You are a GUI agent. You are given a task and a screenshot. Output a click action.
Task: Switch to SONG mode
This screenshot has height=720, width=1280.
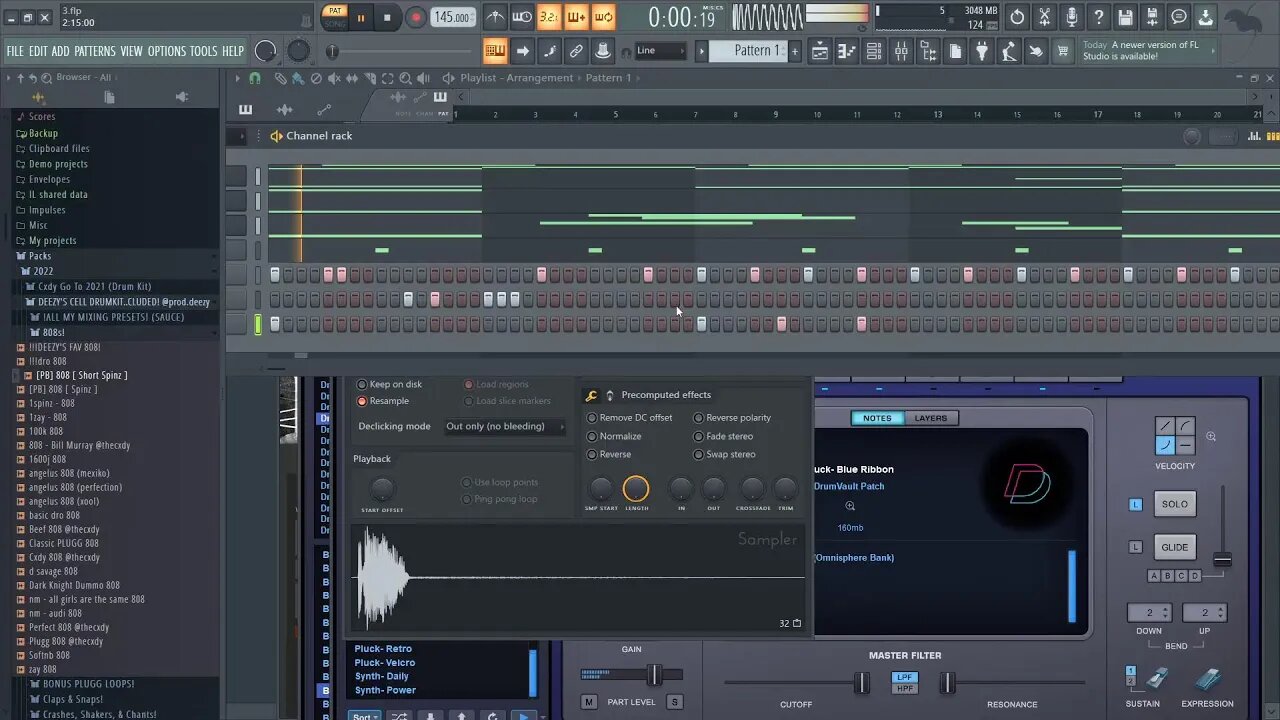click(x=335, y=23)
